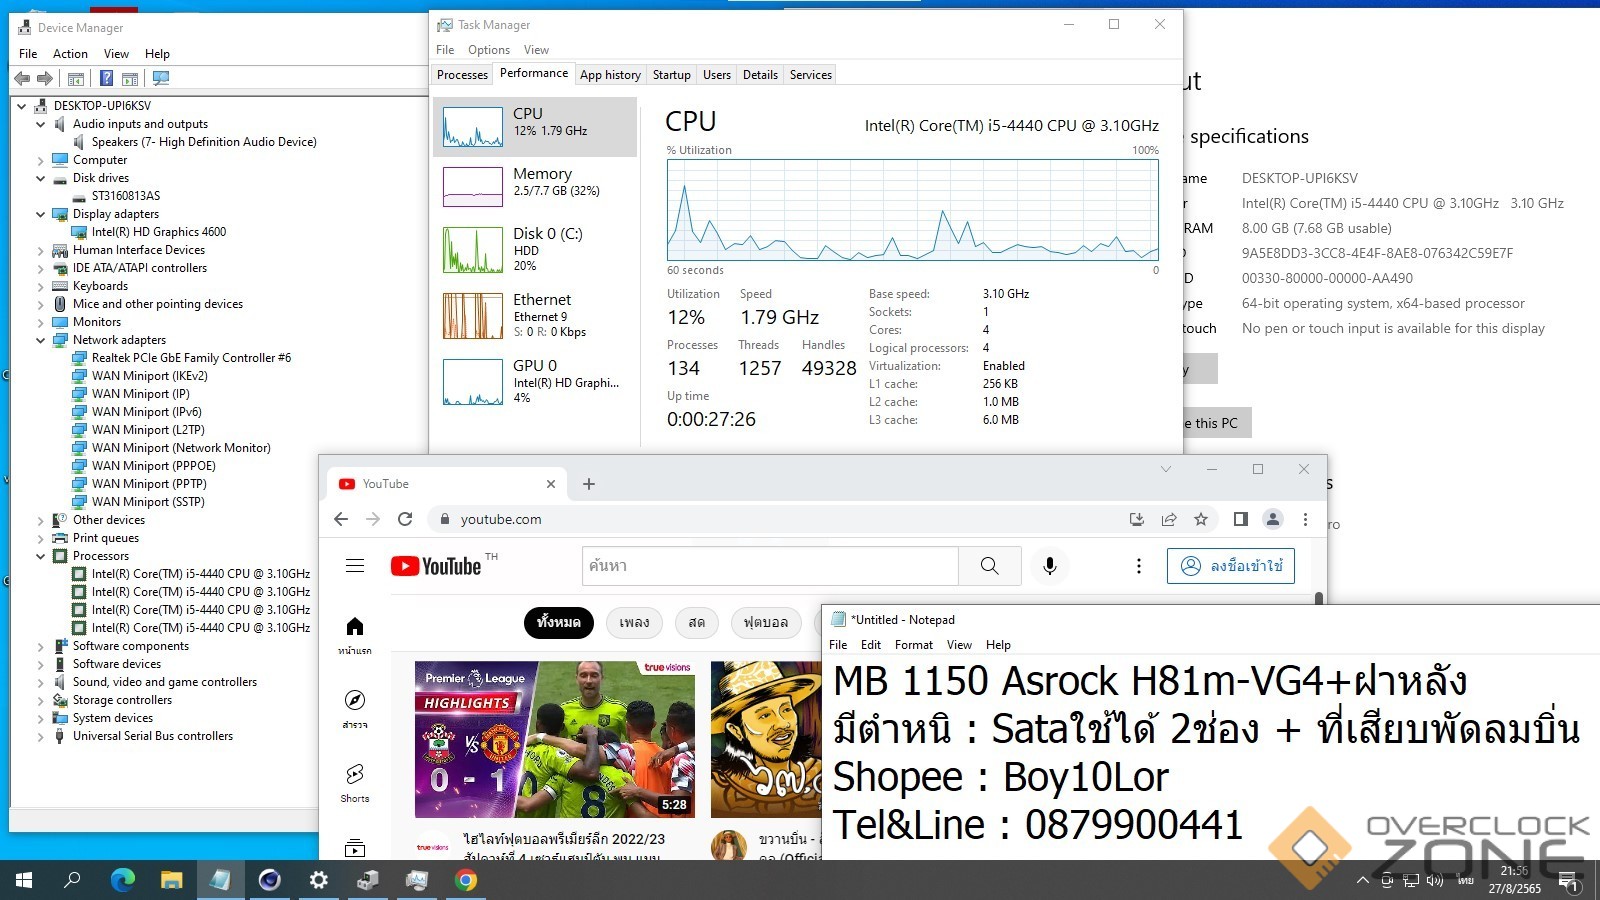The image size is (1600, 900).
Task: Select the เพลง filter chip on YouTube
Action: [x=634, y=622]
